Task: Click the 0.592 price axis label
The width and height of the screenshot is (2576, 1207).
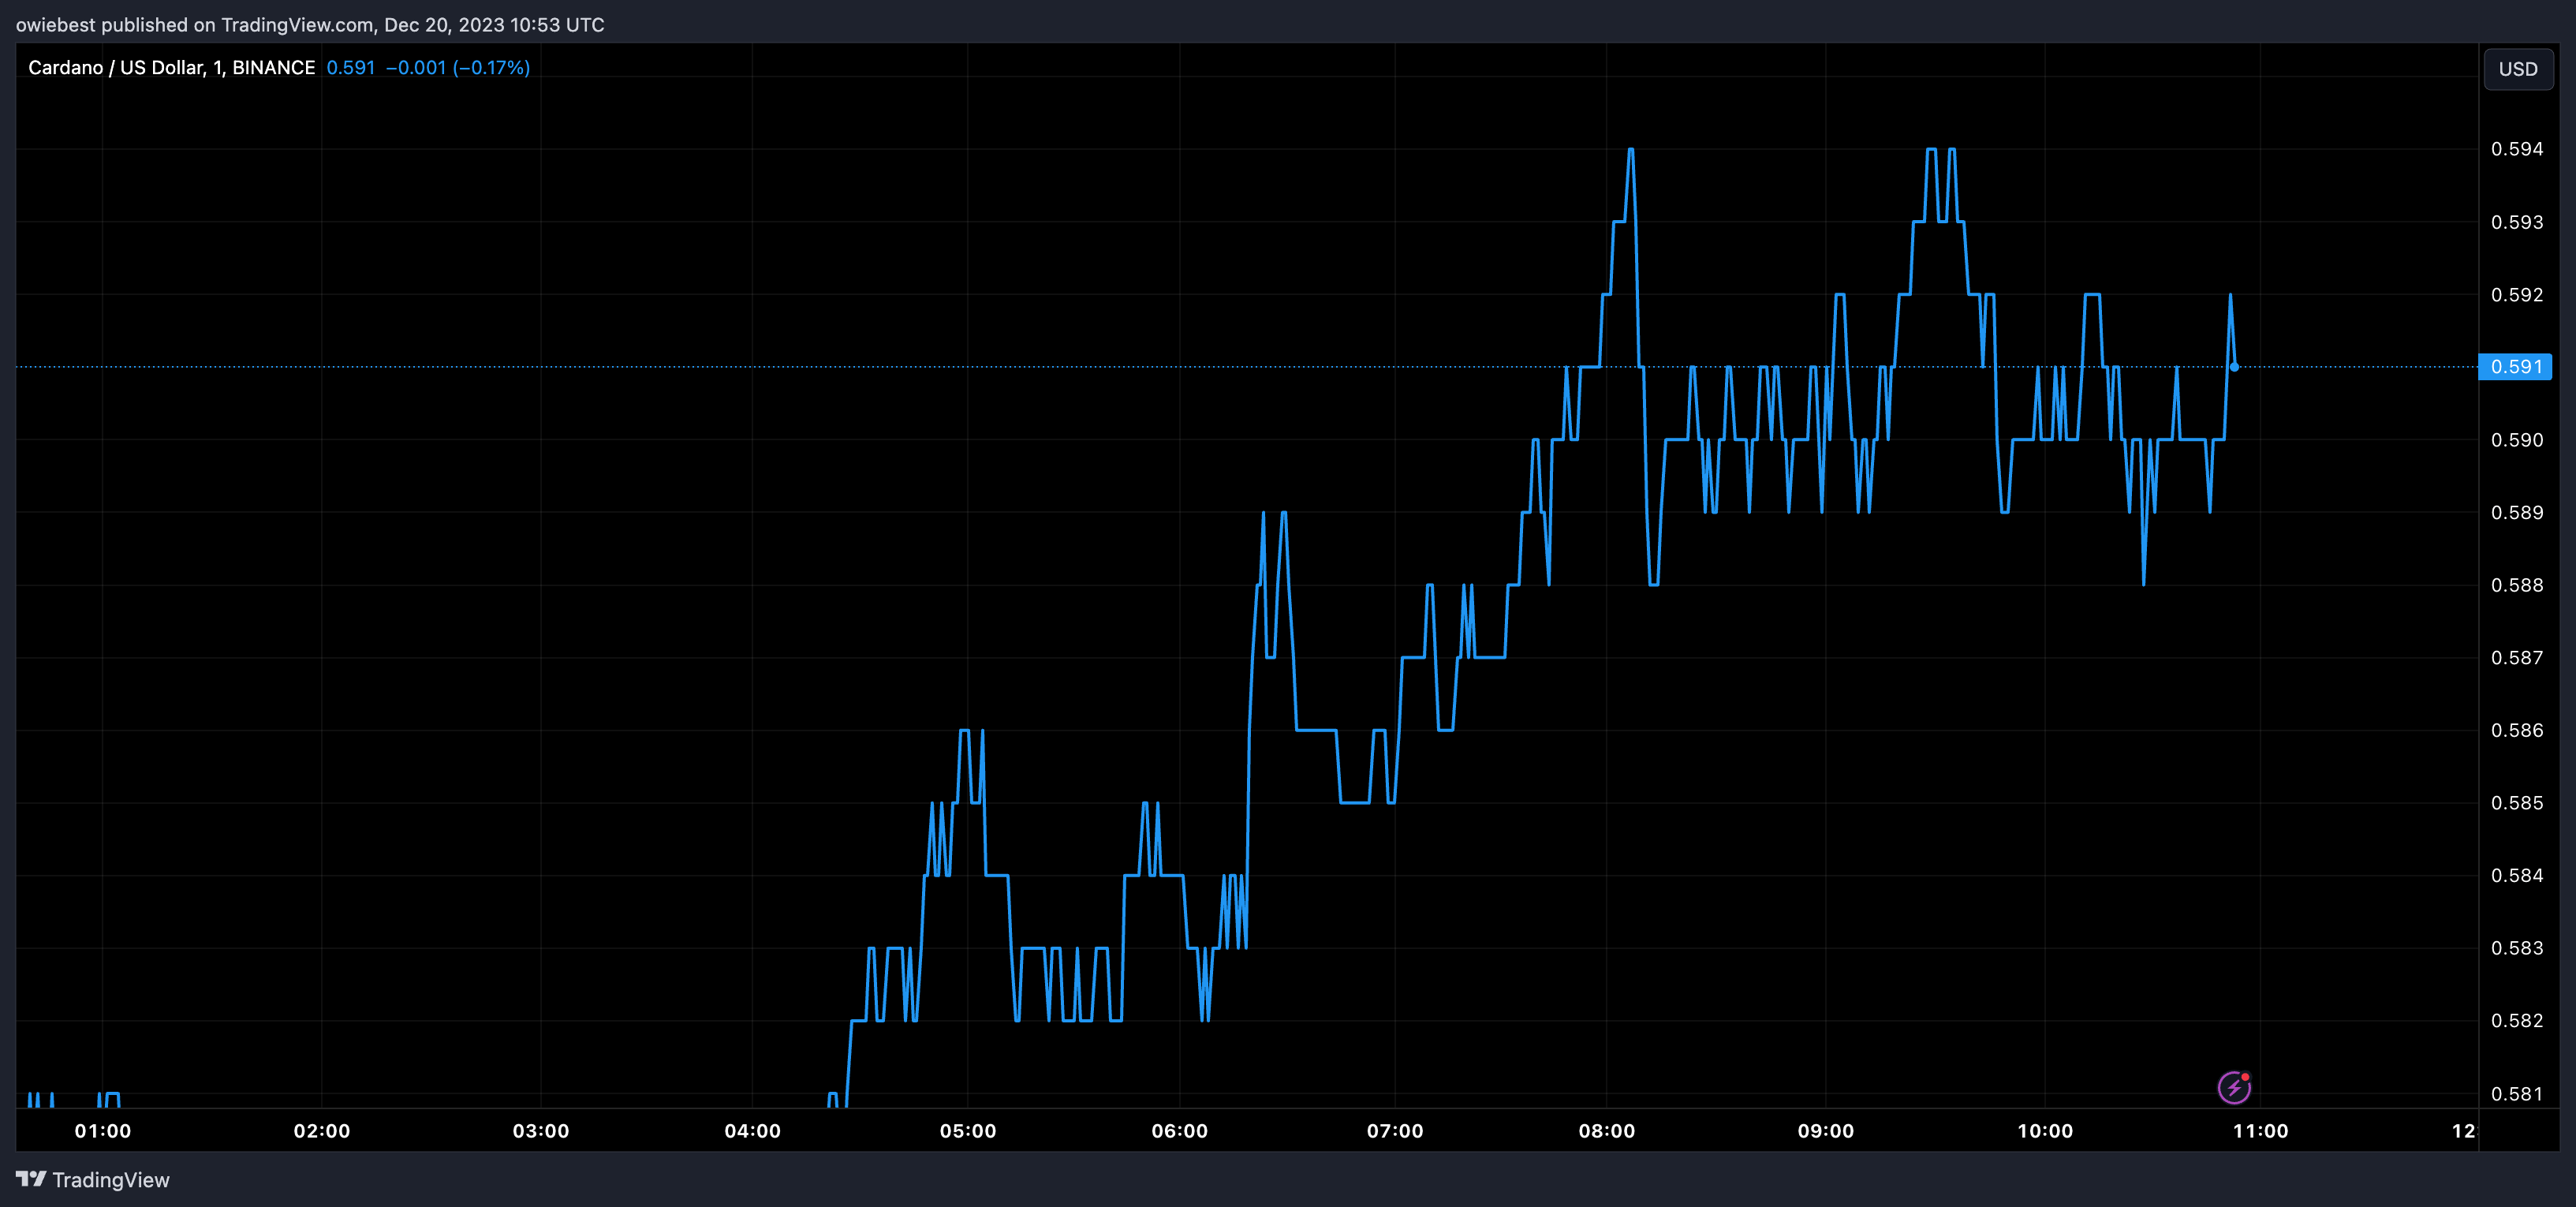Action: pyautogui.click(x=2517, y=295)
